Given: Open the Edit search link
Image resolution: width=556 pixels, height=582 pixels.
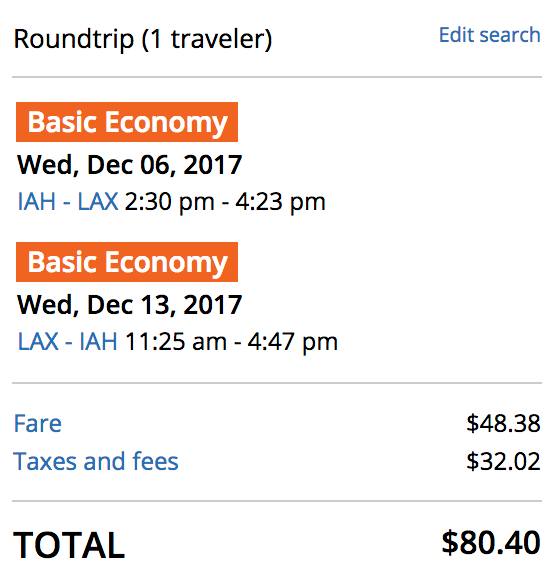Looking at the screenshot, I should click(490, 35).
